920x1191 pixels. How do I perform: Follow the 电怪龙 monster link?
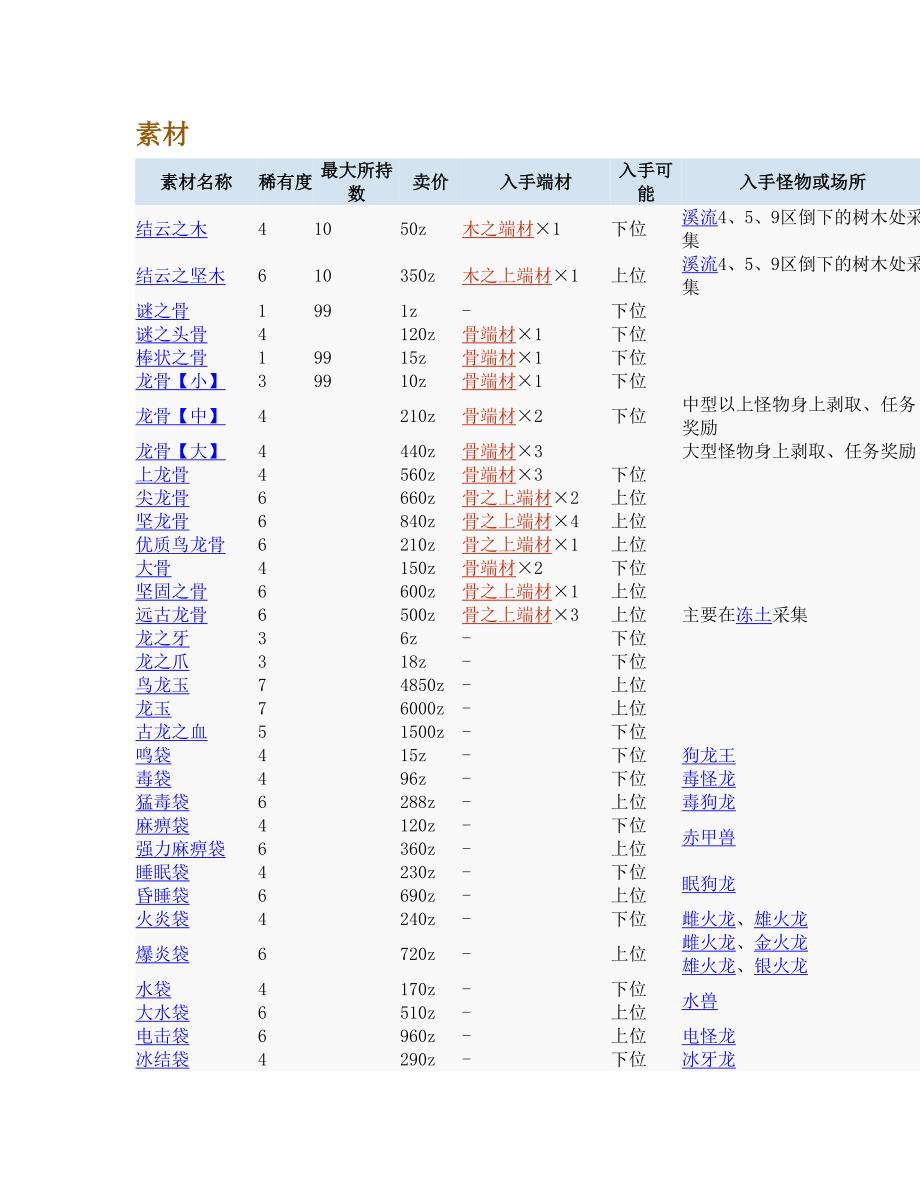click(x=708, y=1036)
